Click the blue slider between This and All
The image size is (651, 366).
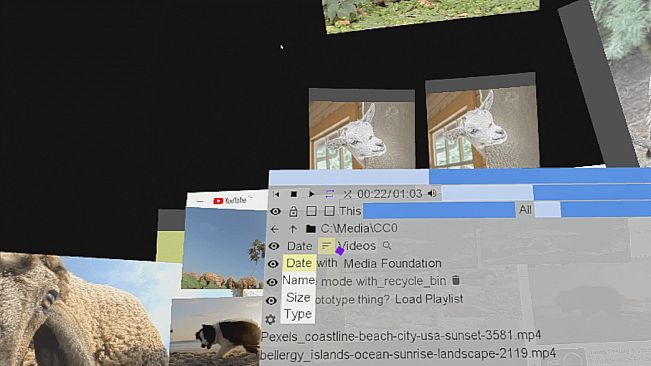(439, 210)
